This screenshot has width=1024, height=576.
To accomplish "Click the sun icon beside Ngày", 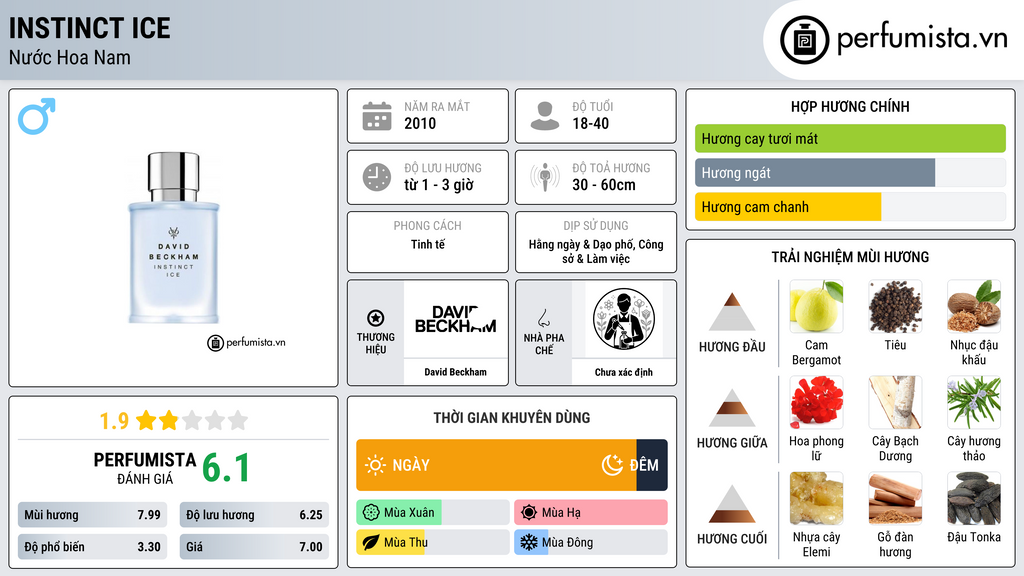I will click(375, 465).
